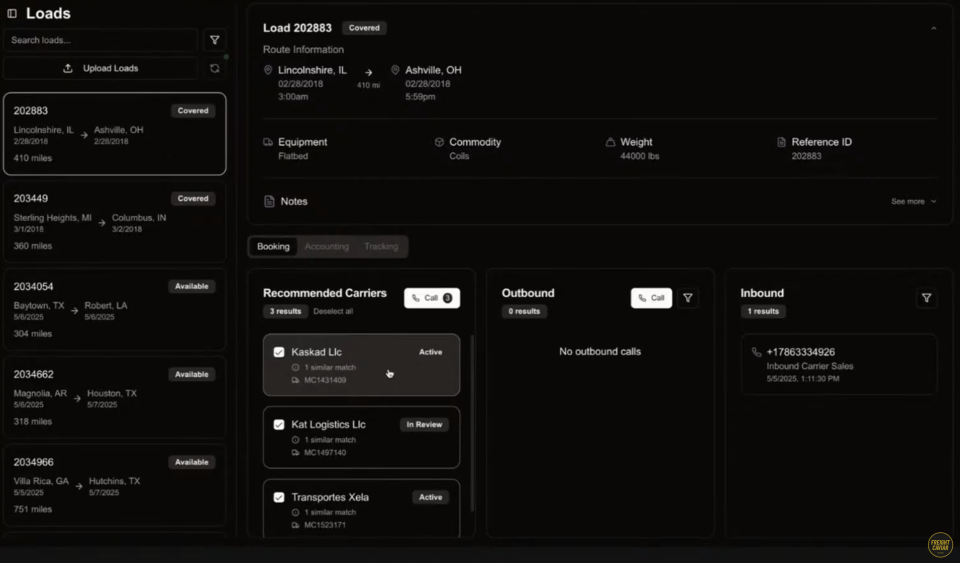Collapse the Load 202883 details panel
Viewport: 960px width, 563px height.
coord(933,29)
